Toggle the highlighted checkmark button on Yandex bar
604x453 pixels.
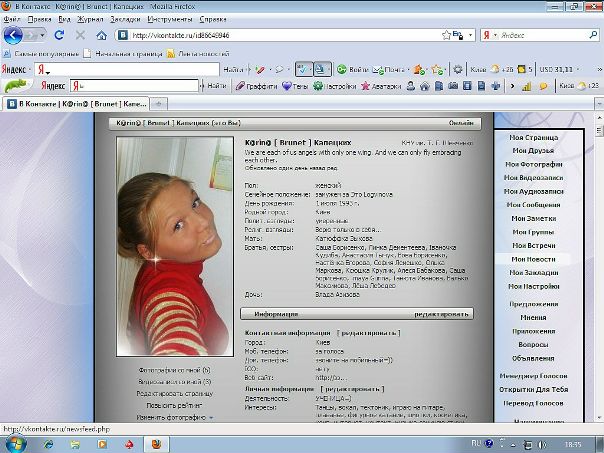pyautogui.click(x=303, y=69)
